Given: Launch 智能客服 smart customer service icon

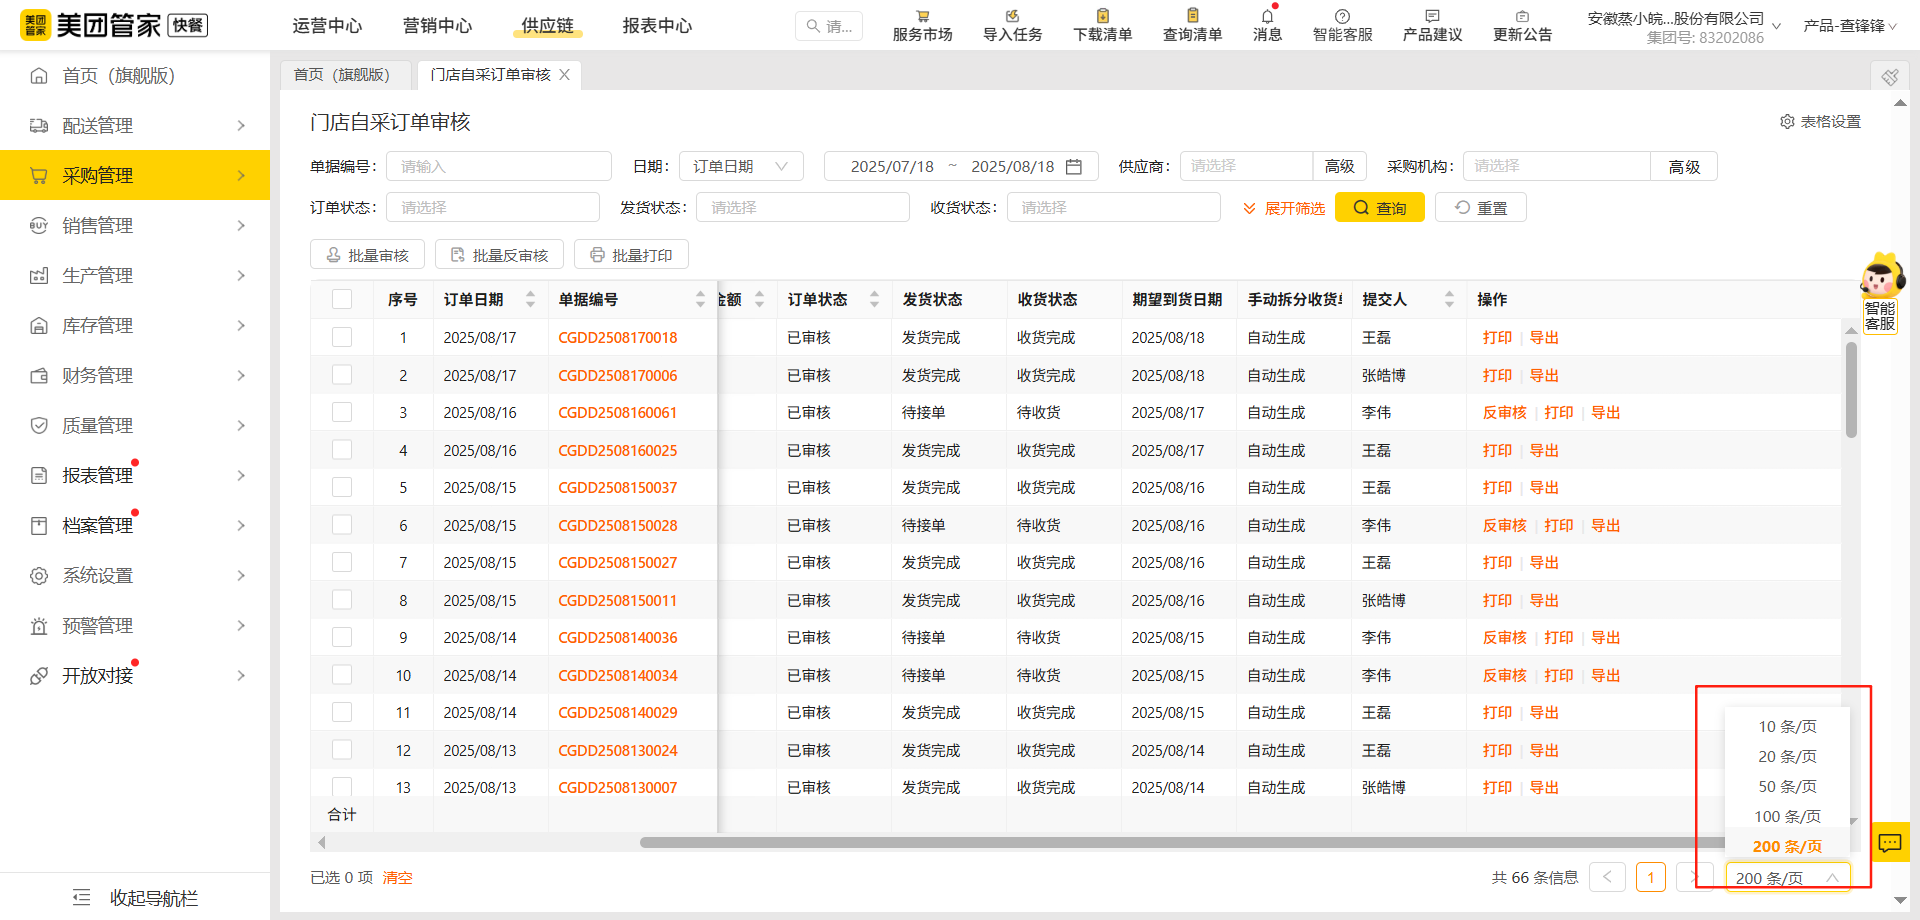Looking at the screenshot, I should pos(1342,25).
